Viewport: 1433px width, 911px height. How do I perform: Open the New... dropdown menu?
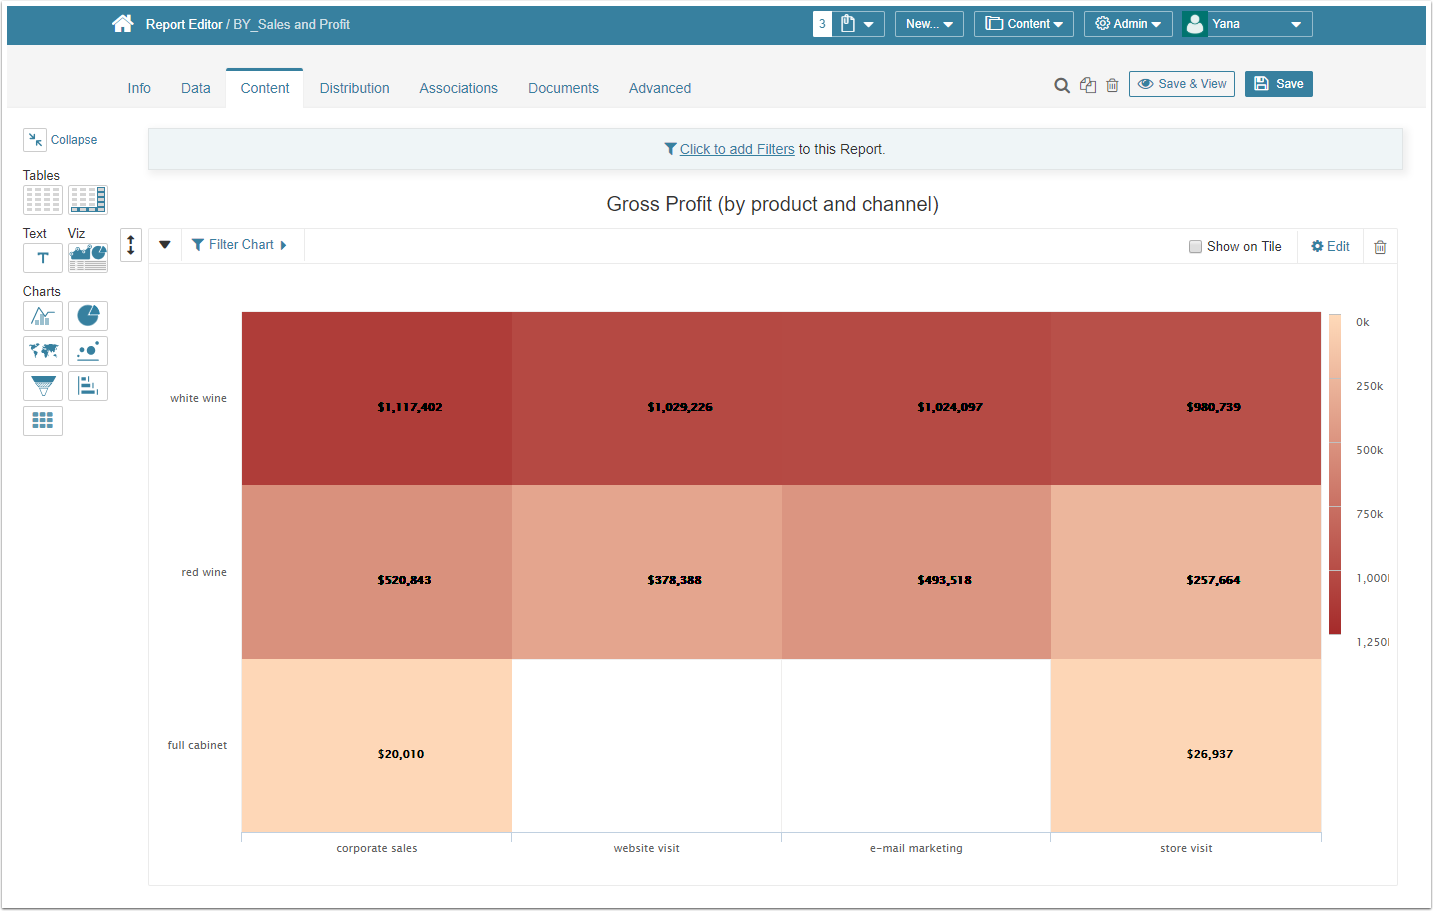(x=929, y=24)
